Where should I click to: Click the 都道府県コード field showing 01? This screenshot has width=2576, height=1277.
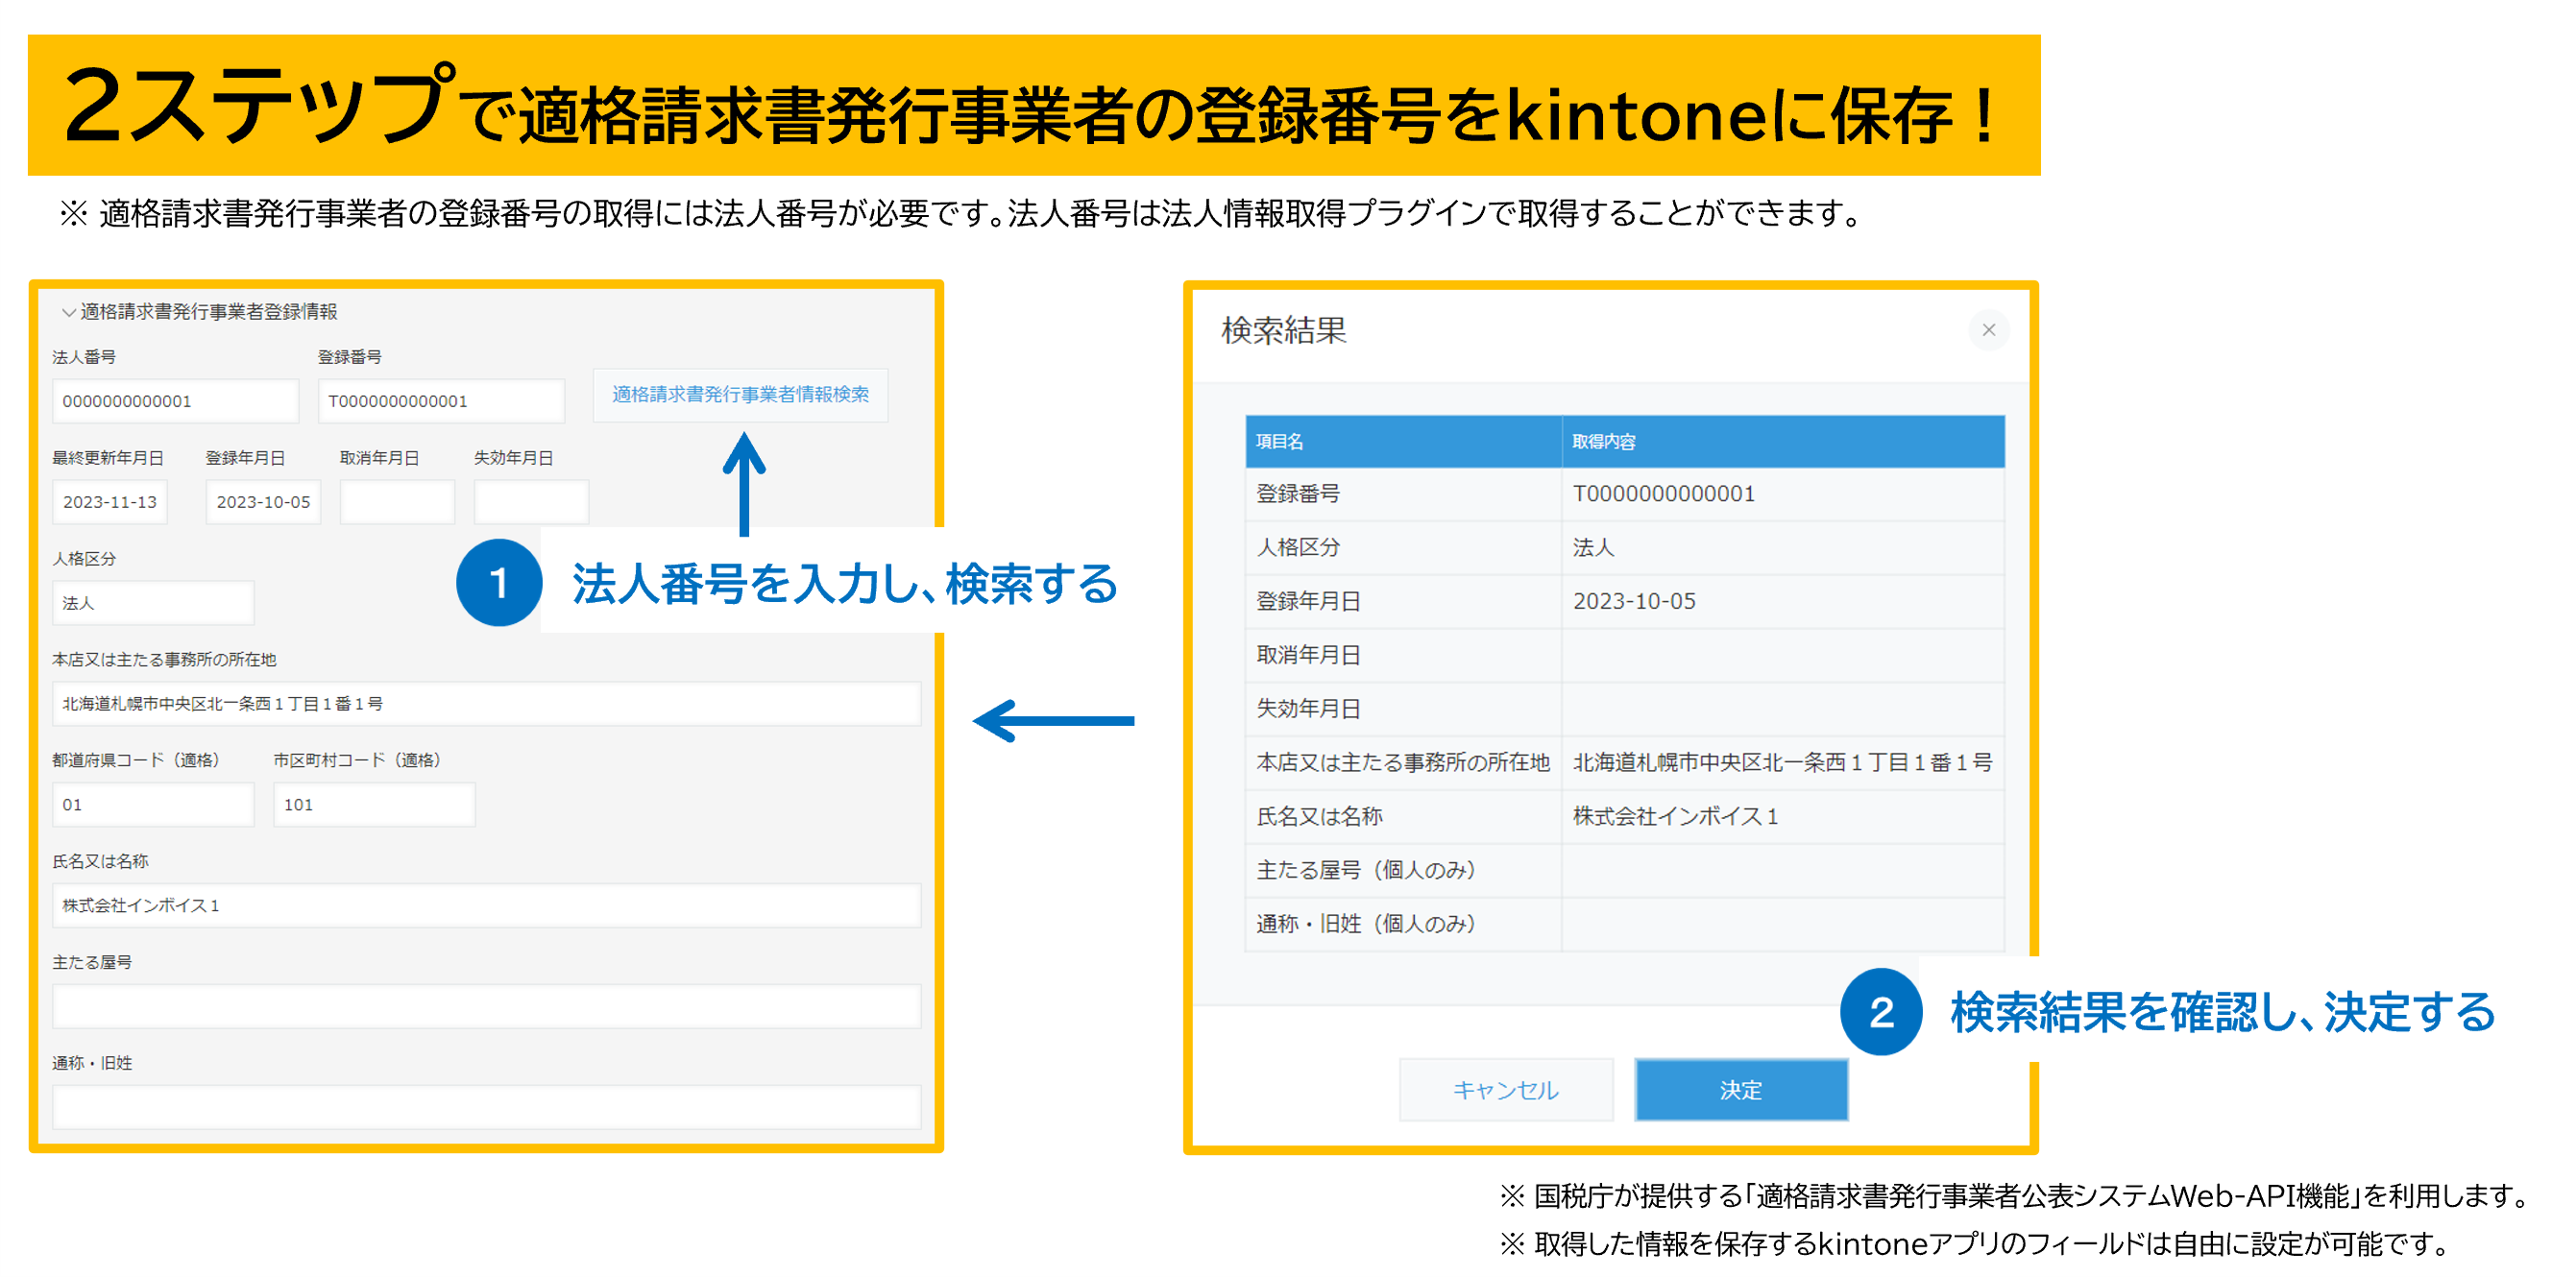tap(153, 805)
